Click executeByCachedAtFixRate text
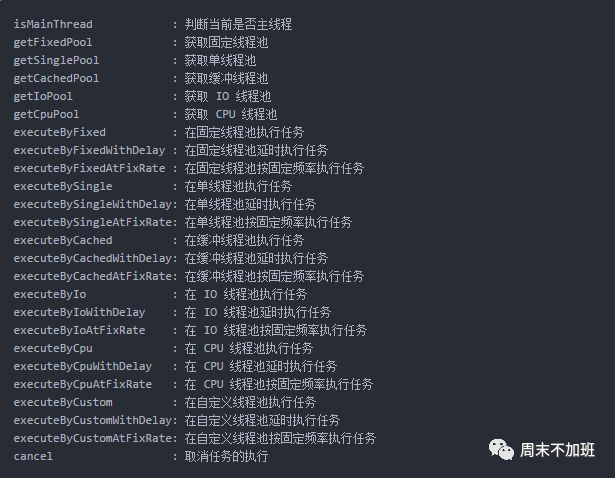Image resolution: width=615 pixels, height=478 pixels. [92, 276]
